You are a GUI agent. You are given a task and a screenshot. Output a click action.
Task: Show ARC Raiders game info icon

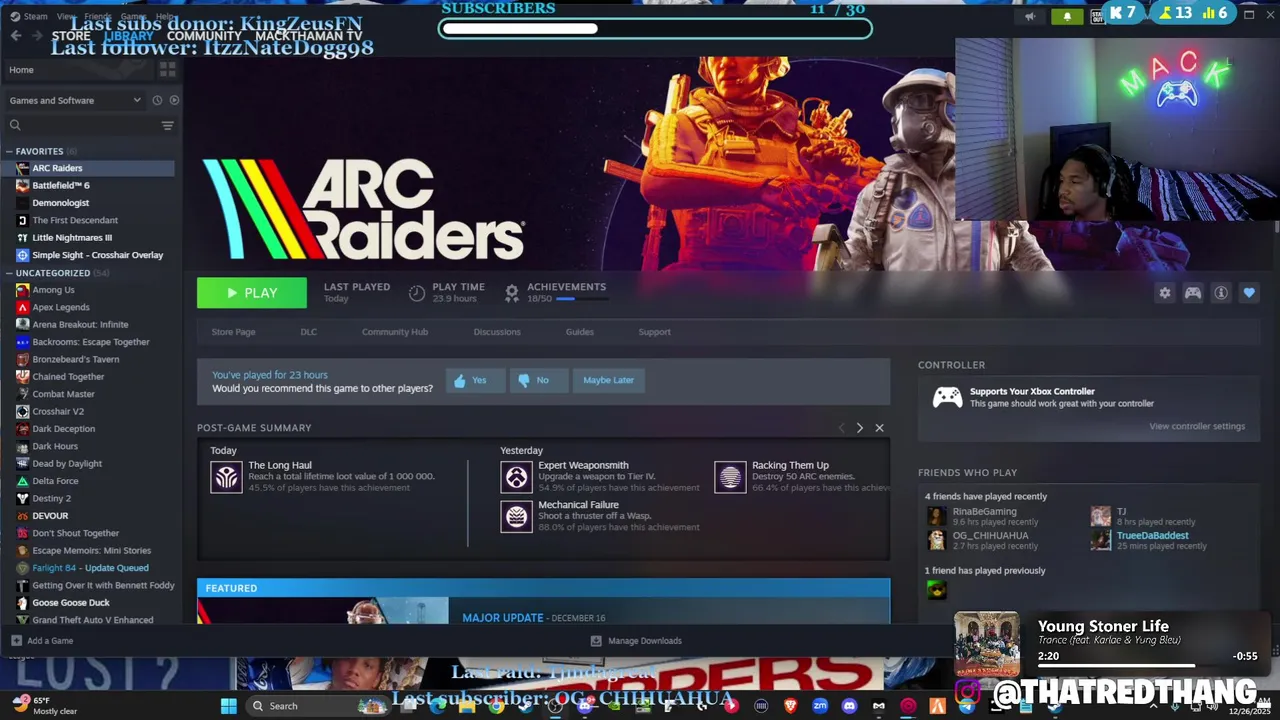[1221, 293]
